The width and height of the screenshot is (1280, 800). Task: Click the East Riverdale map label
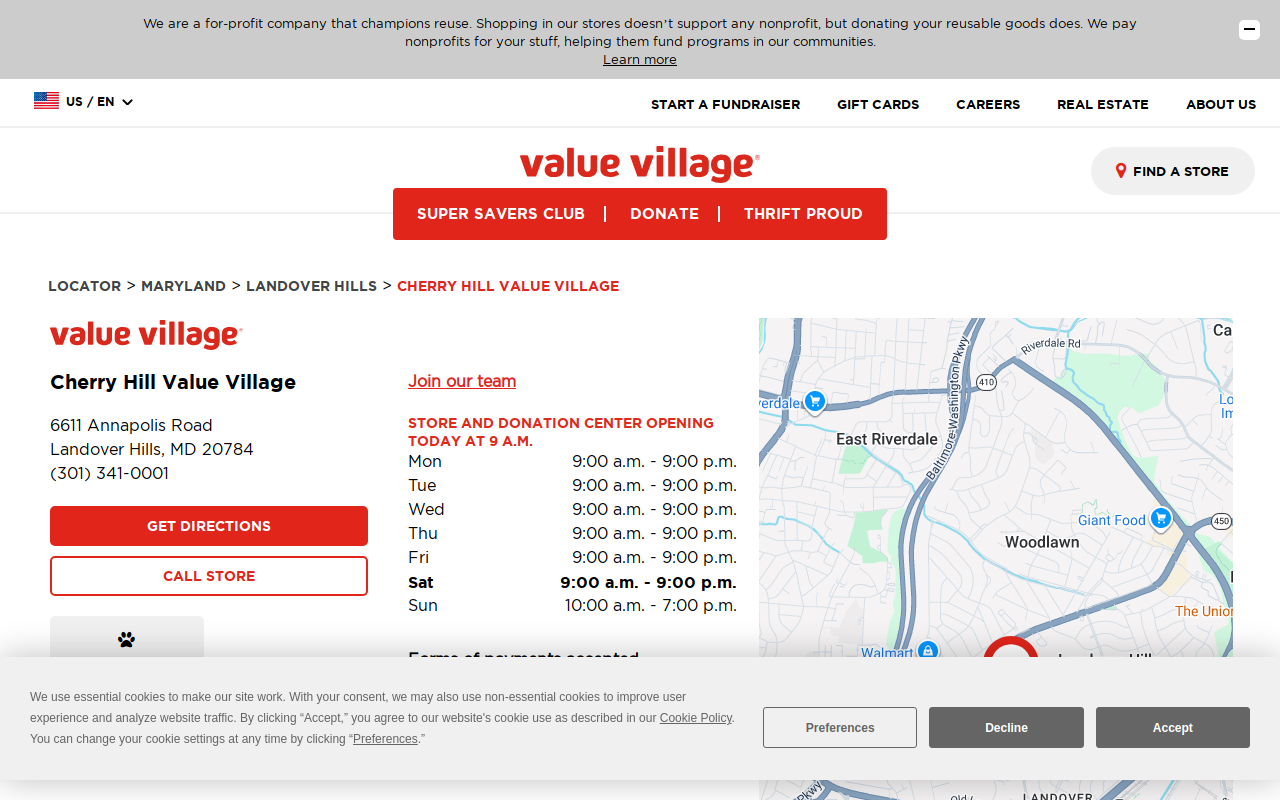pyautogui.click(x=887, y=439)
